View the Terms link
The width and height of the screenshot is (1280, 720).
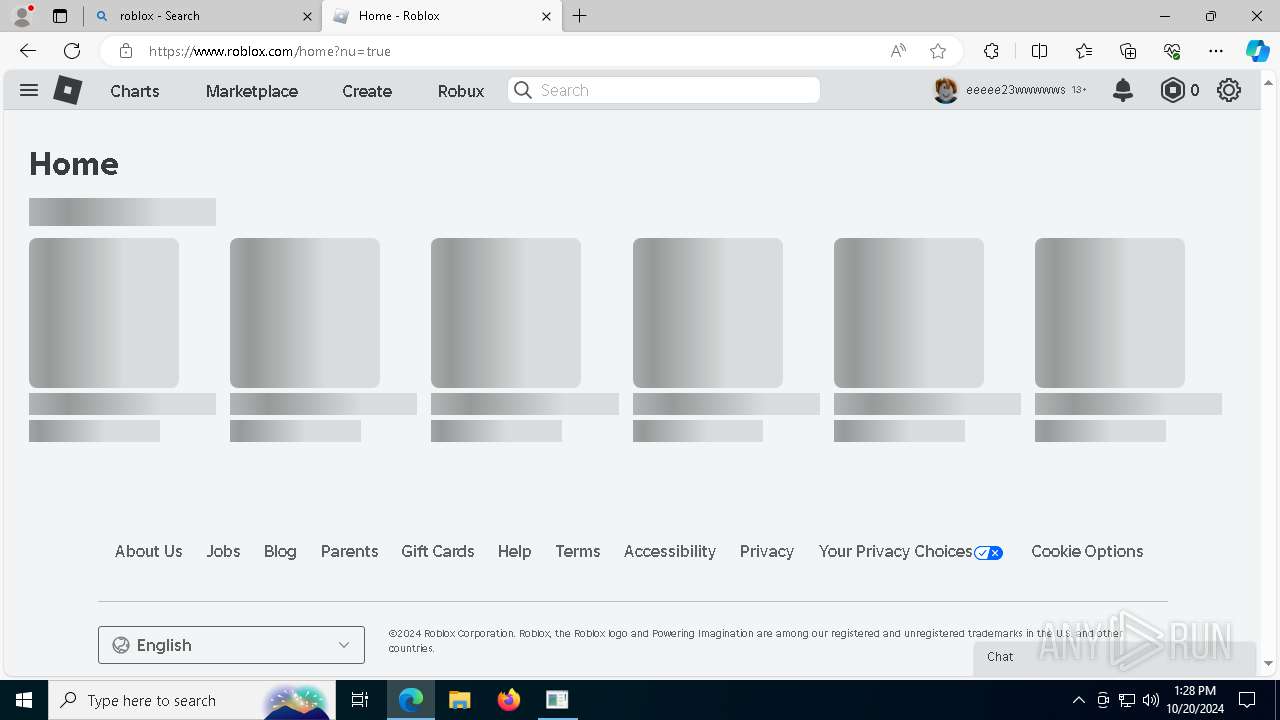(x=578, y=551)
